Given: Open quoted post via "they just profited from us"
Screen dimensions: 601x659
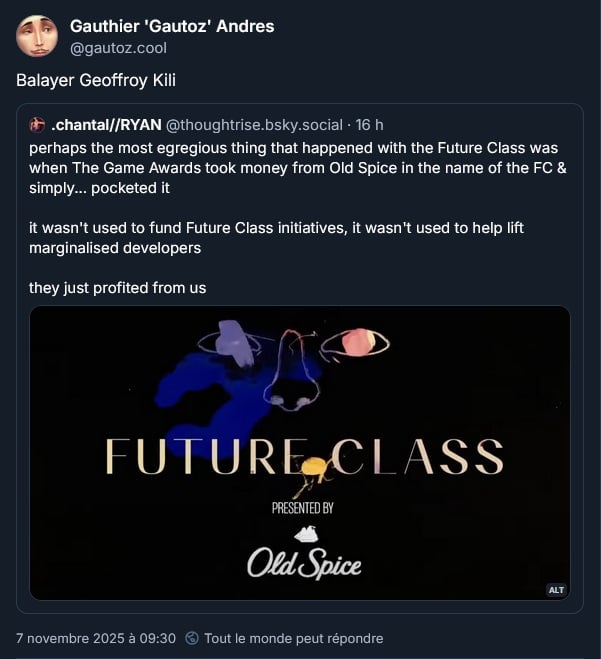Looking at the screenshot, I should click(x=117, y=287).
